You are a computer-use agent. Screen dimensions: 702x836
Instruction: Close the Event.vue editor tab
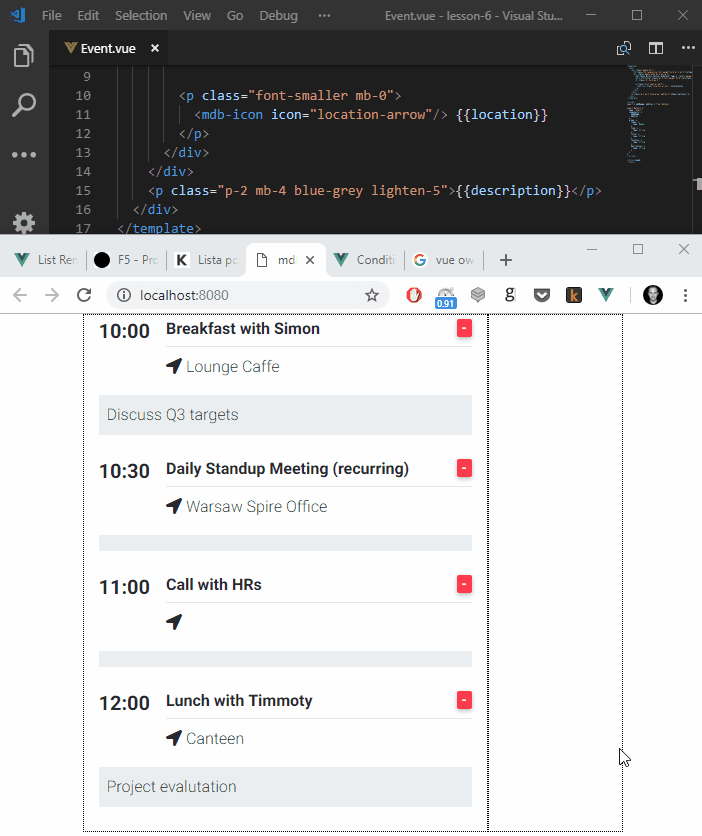155,48
